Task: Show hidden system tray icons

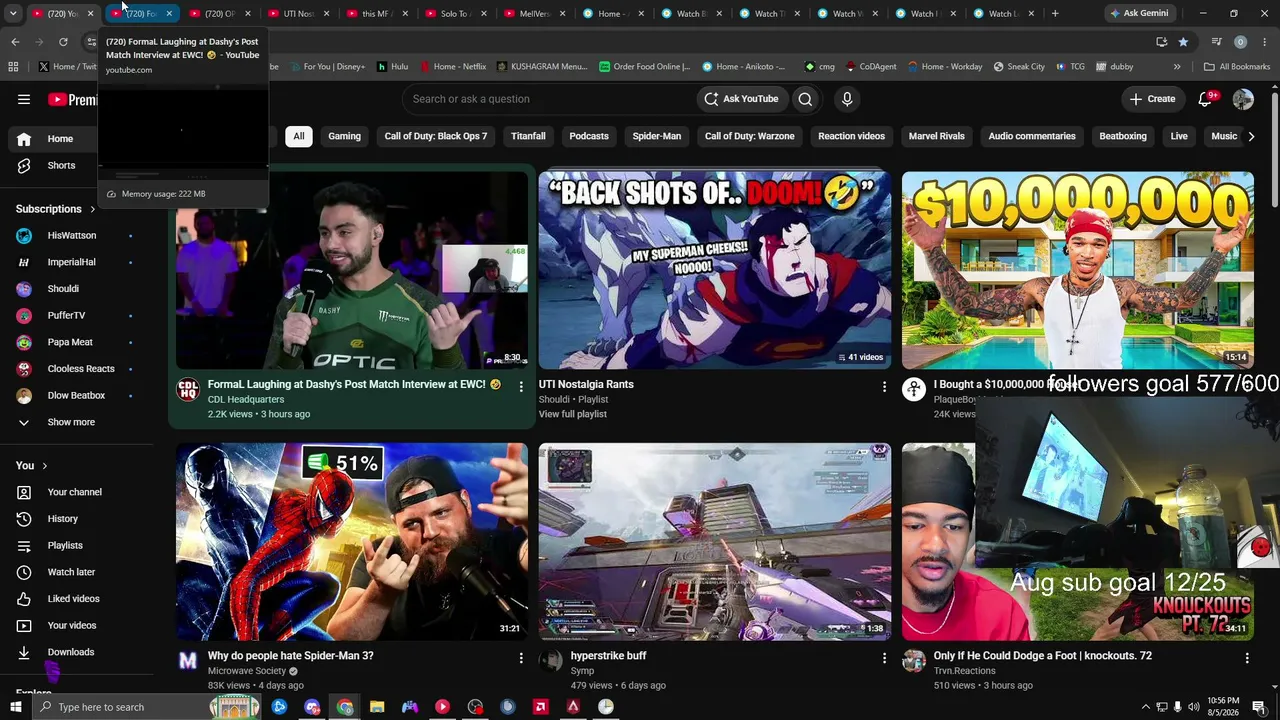Action: point(1145,707)
